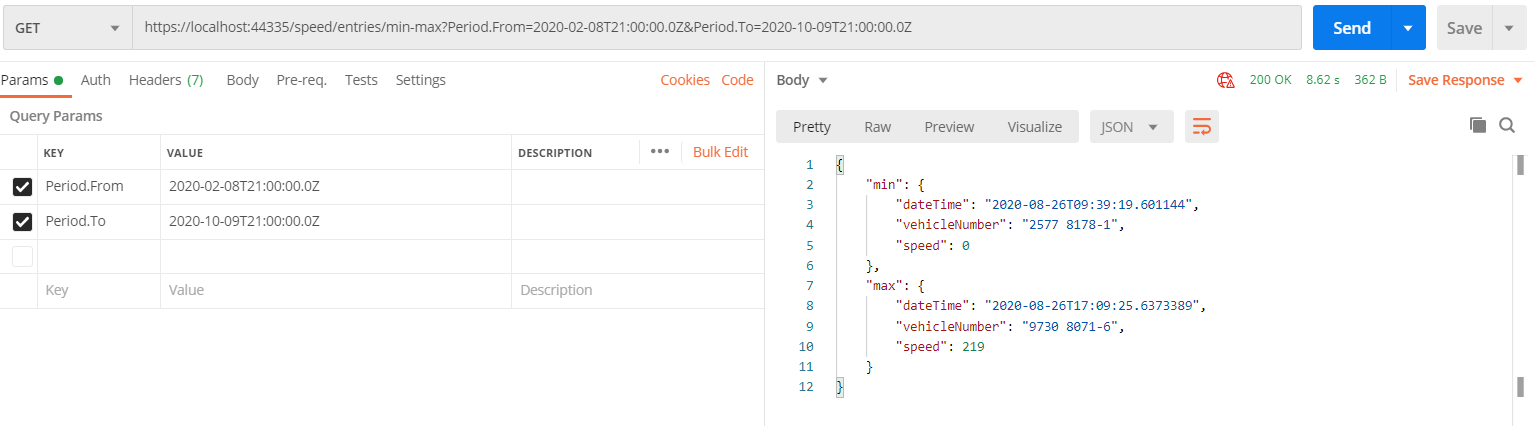The width and height of the screenshot is (1535, 426).
Task: Open search in response body
Action: pos(1507,125)
